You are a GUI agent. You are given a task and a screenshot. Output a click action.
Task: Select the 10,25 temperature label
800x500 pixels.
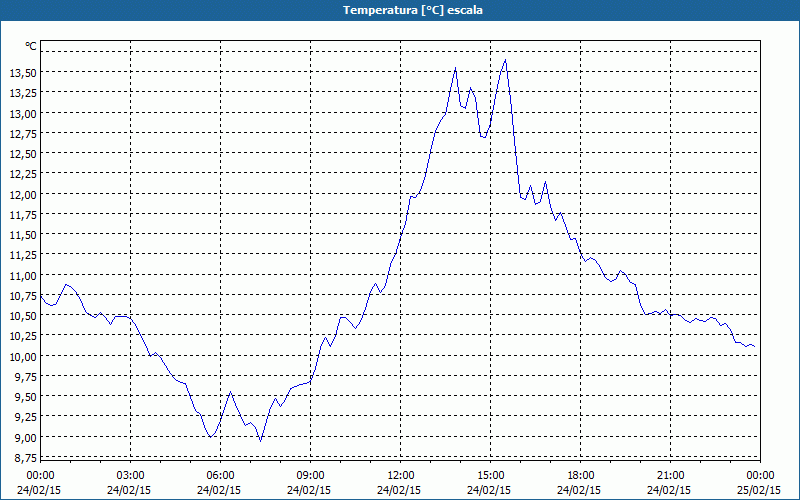(x=23, y=336)
